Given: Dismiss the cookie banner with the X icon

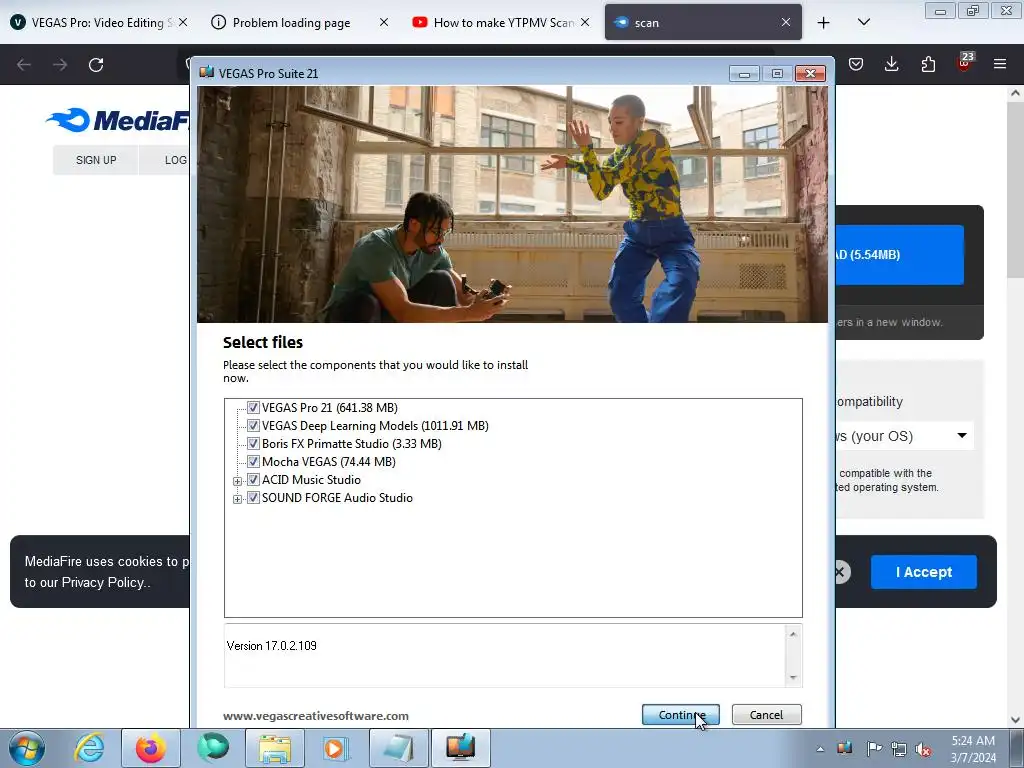Looking at the screenshot, I should 840,572.
